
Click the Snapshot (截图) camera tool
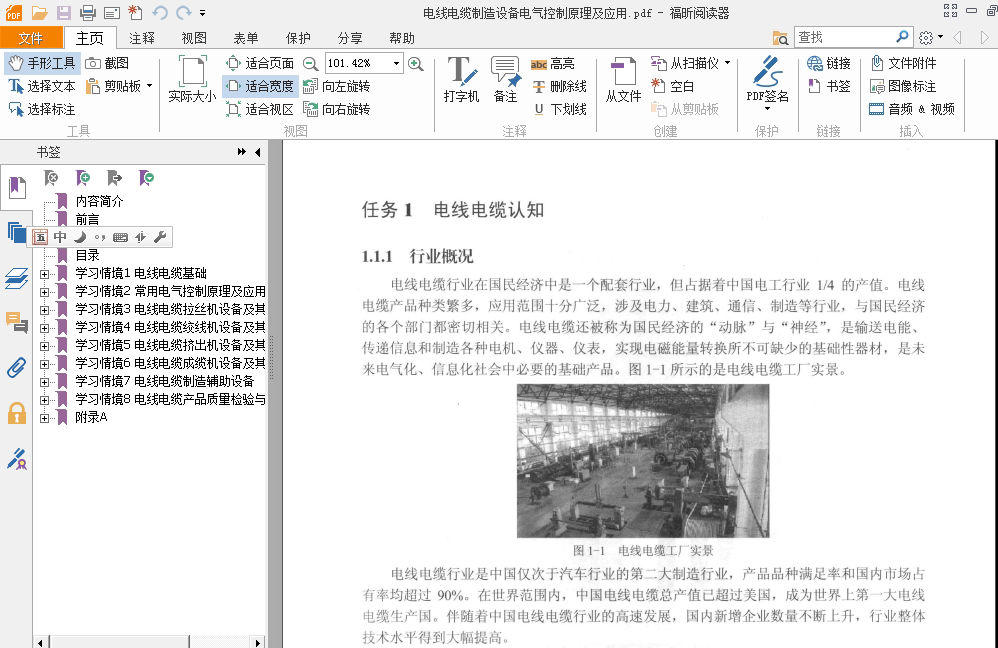(x=108, y=63)
